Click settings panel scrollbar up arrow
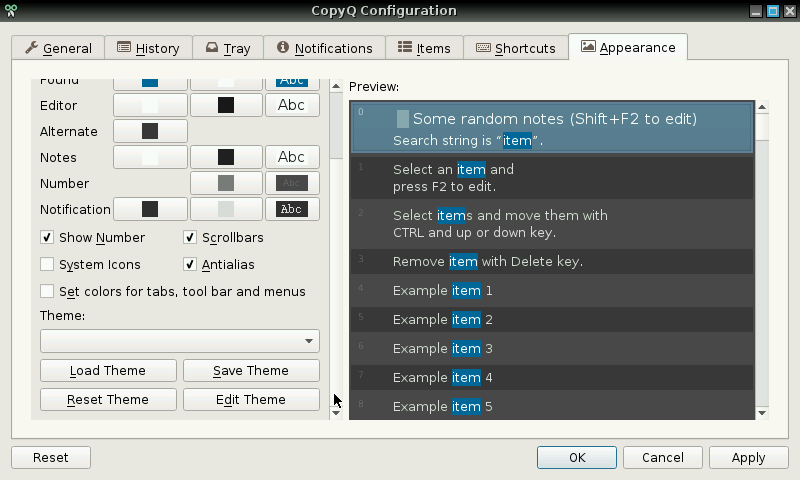The width and height of the screenshot is (800, 480). (x=336, y=86)
